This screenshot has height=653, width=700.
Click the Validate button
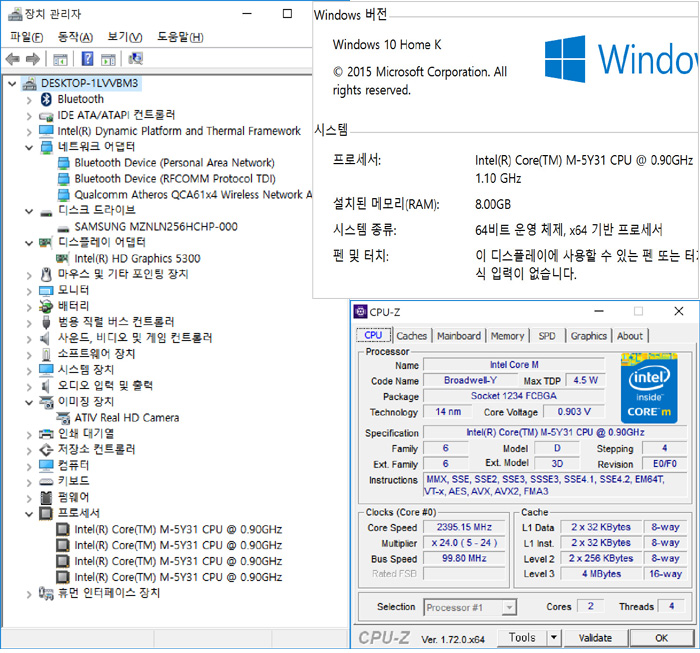click(596, 638)
